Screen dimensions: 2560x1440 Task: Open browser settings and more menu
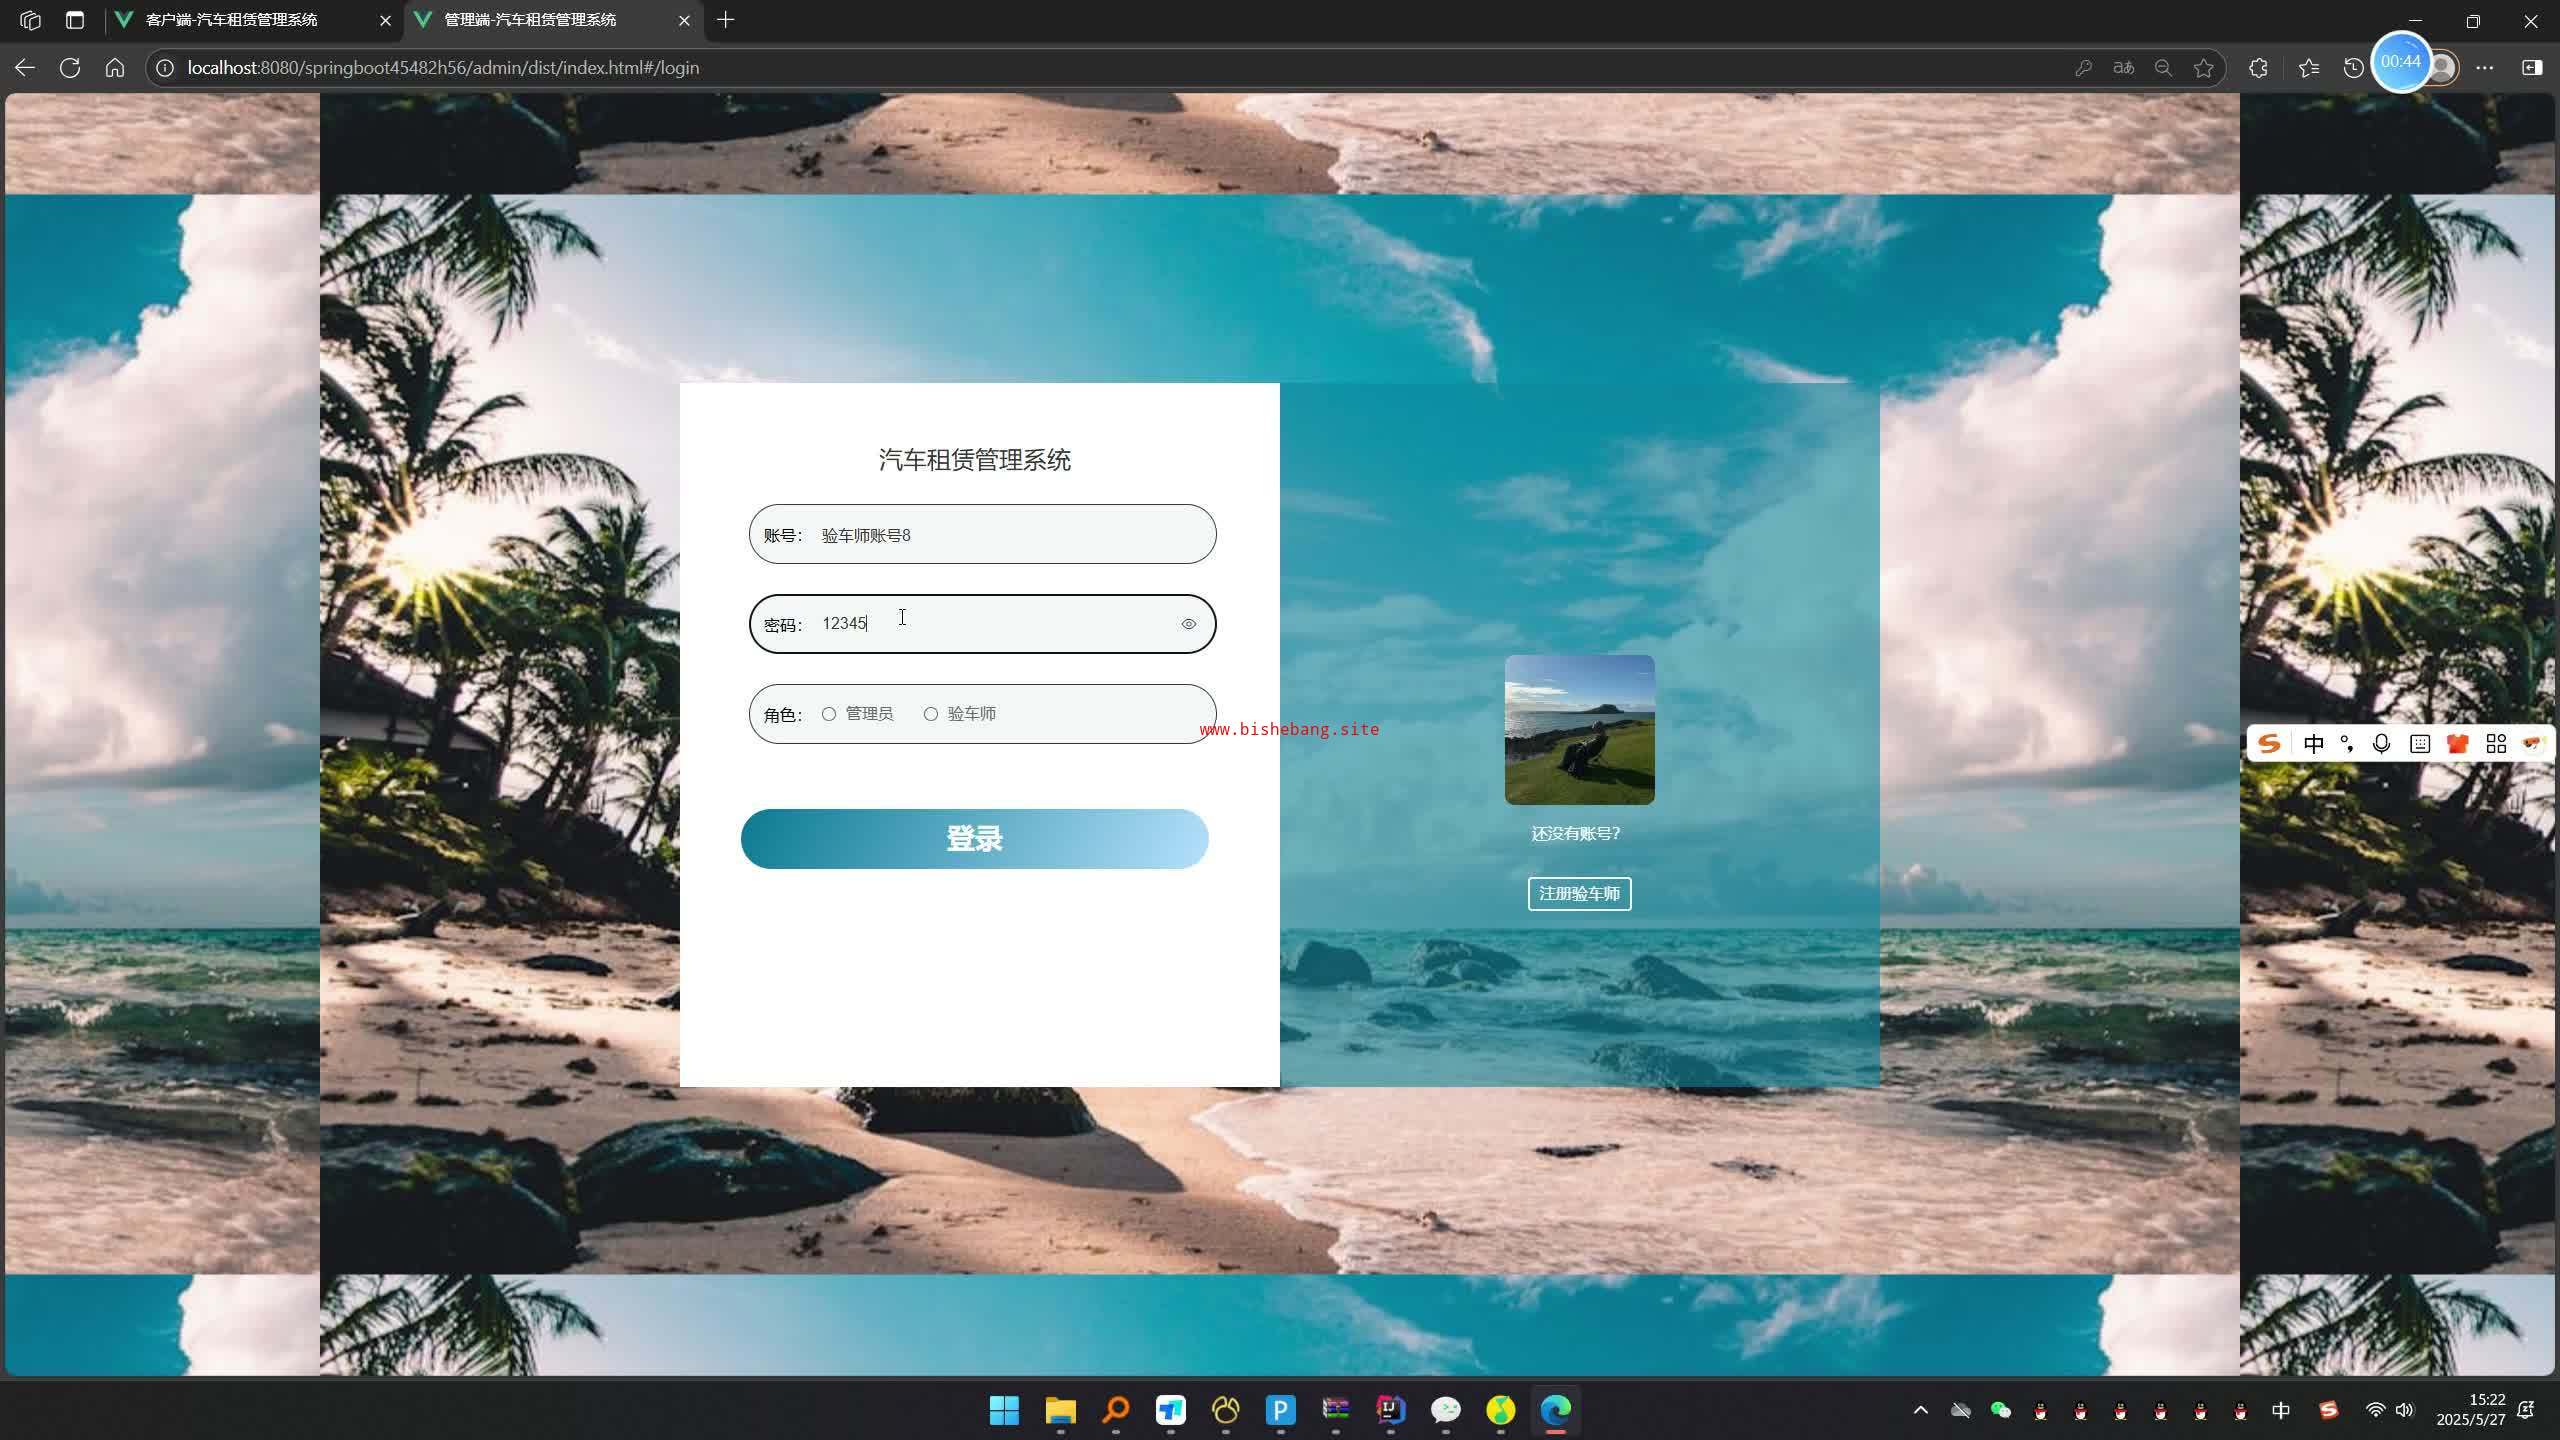tap(2485, 68)
